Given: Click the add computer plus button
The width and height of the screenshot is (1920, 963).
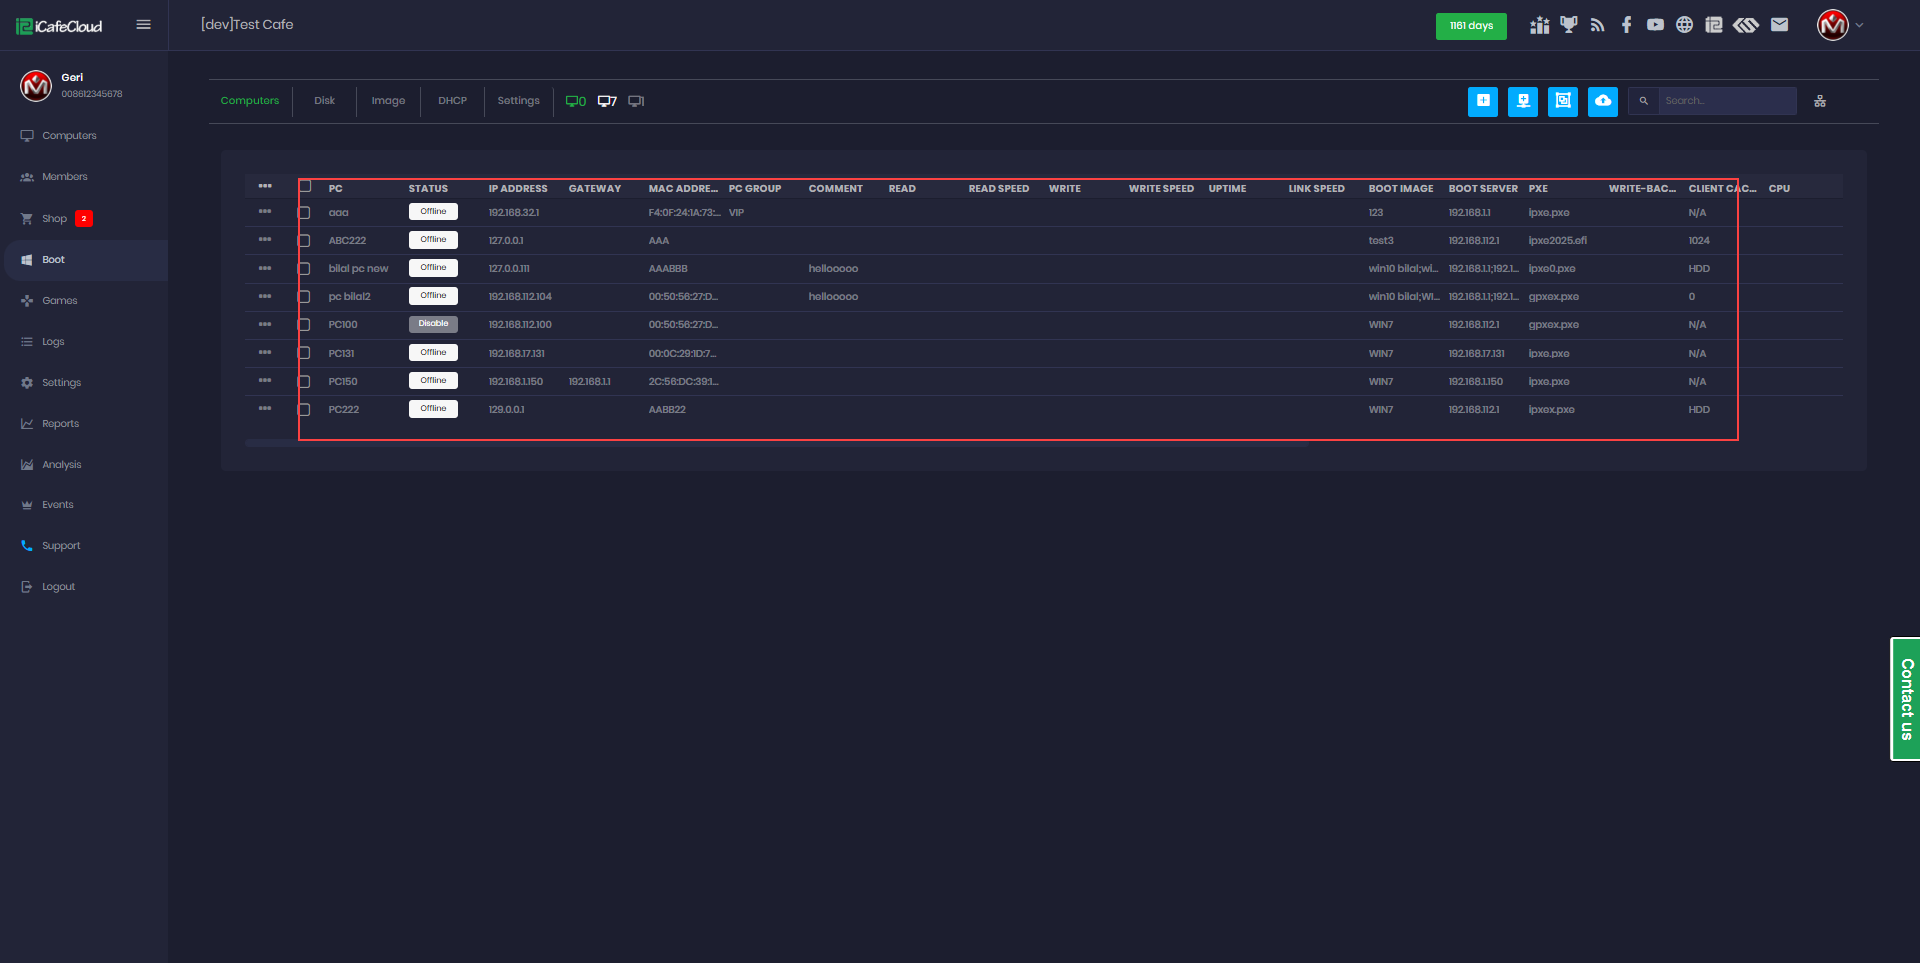Looking at the screenshot, I should 1483,101.
